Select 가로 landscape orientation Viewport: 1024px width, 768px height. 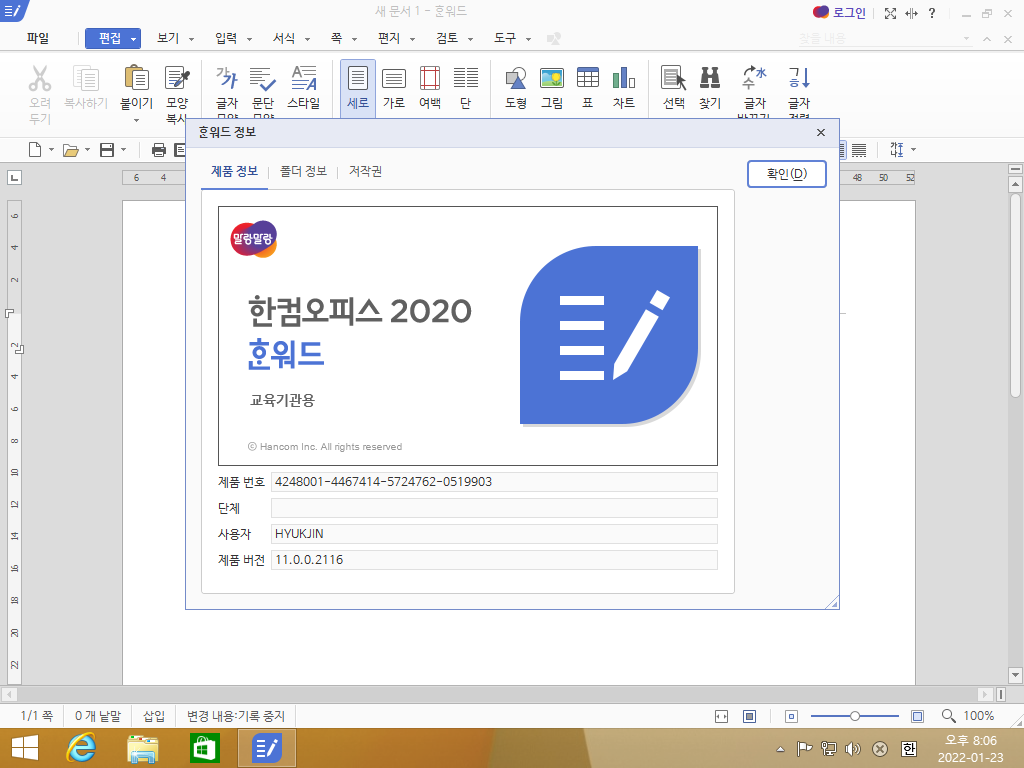[x=394, y=78]
